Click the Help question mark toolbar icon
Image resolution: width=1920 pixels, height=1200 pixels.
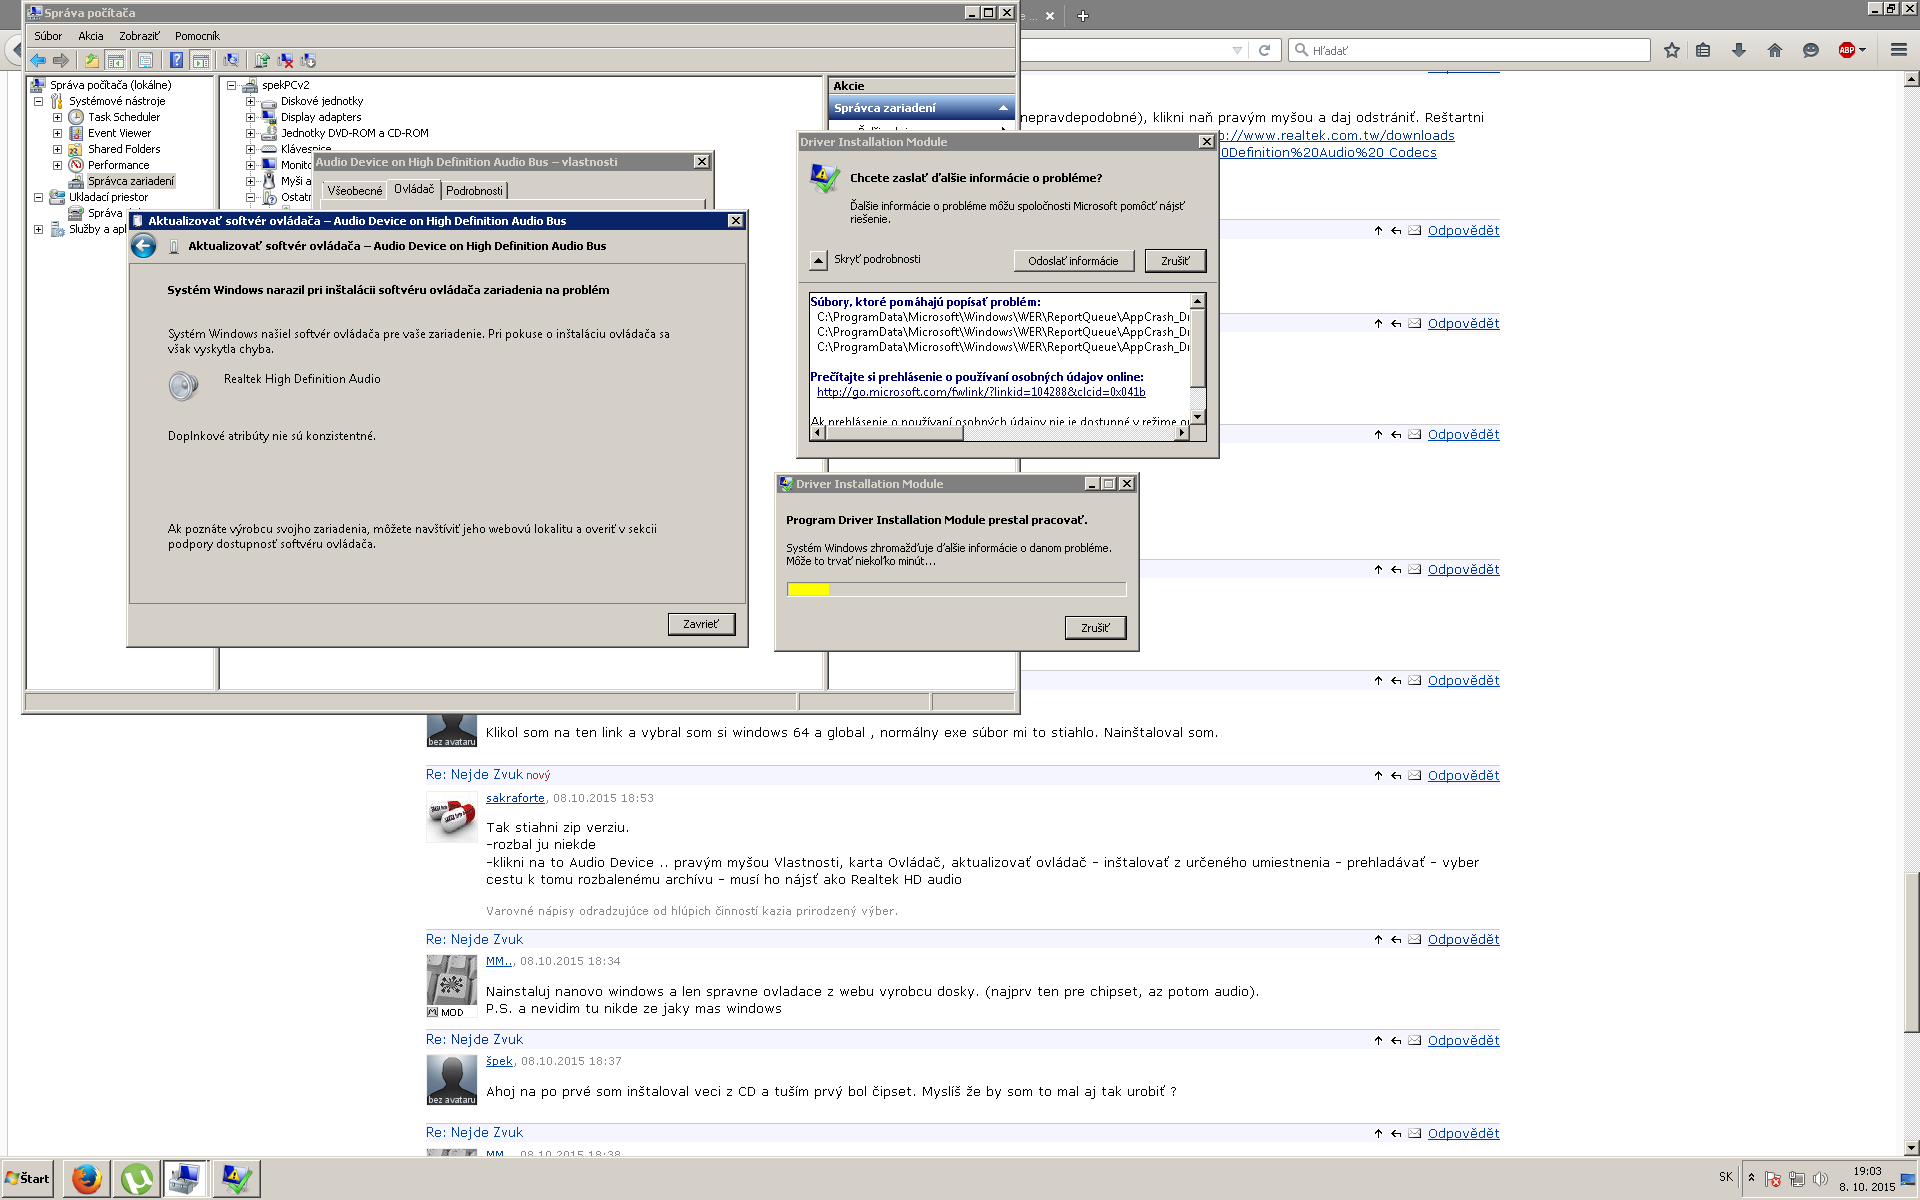click(176, 60)
